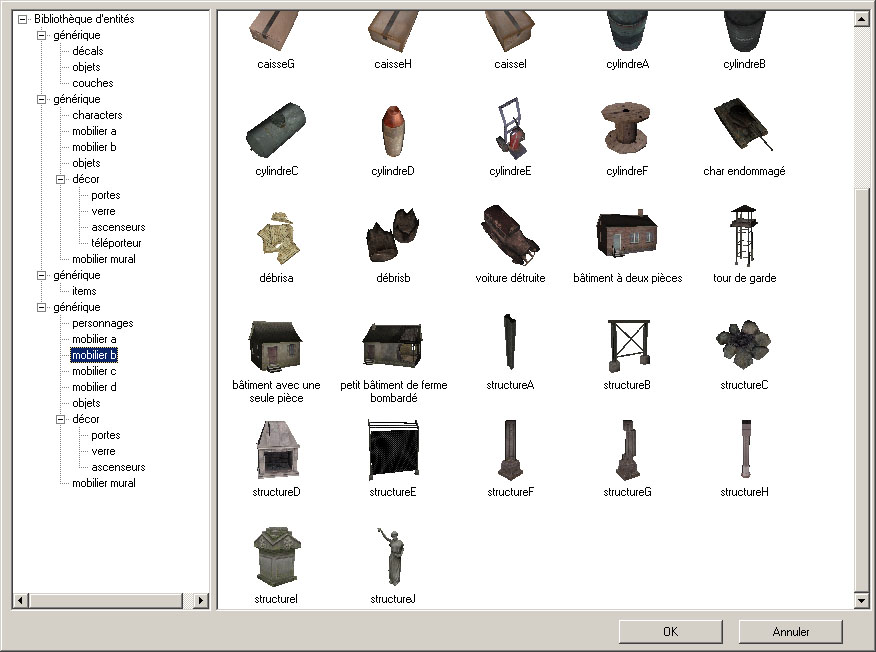
Task: Select Bibliothèque d'entités root label
Action: coord(84,19)
